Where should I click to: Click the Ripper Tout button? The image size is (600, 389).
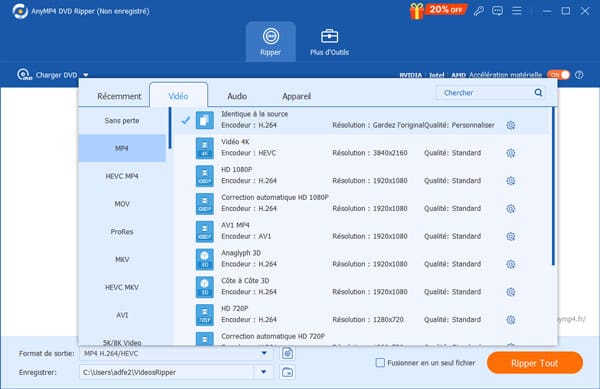(535, 363)
